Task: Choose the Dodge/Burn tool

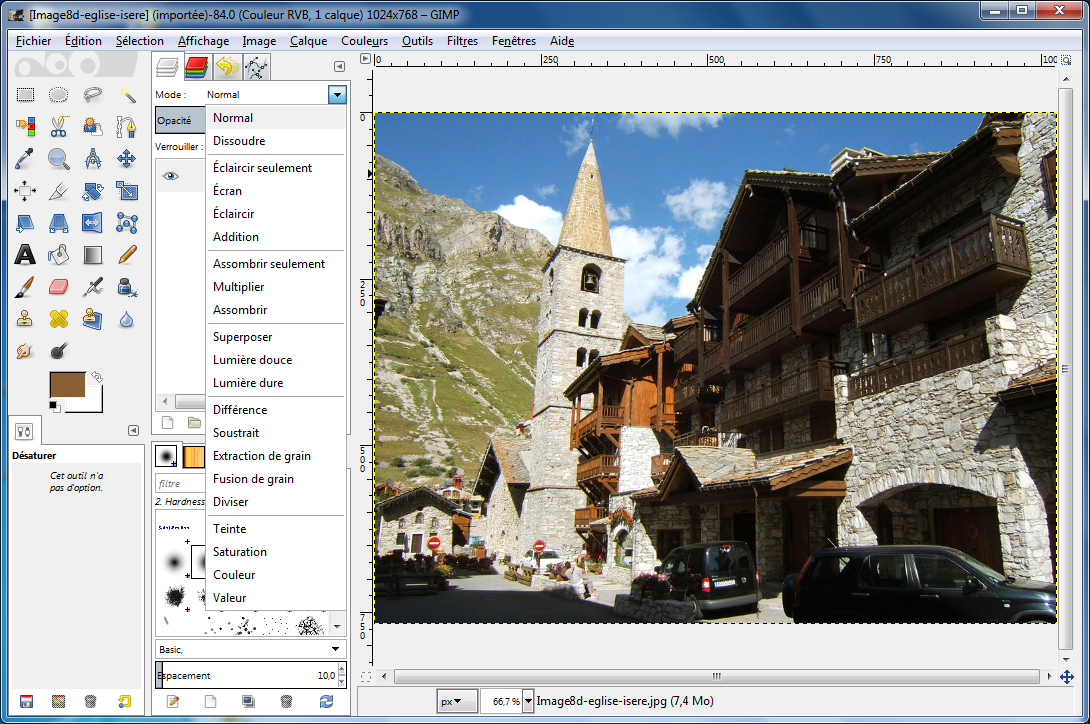Action: [58, 351]
